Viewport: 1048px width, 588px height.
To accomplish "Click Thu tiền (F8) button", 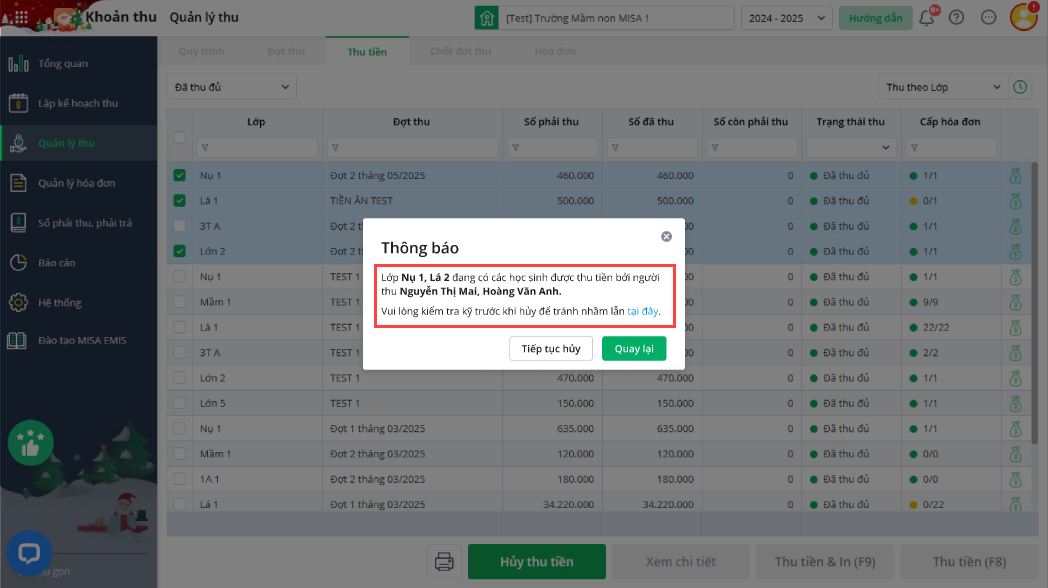I will point(969,561).
